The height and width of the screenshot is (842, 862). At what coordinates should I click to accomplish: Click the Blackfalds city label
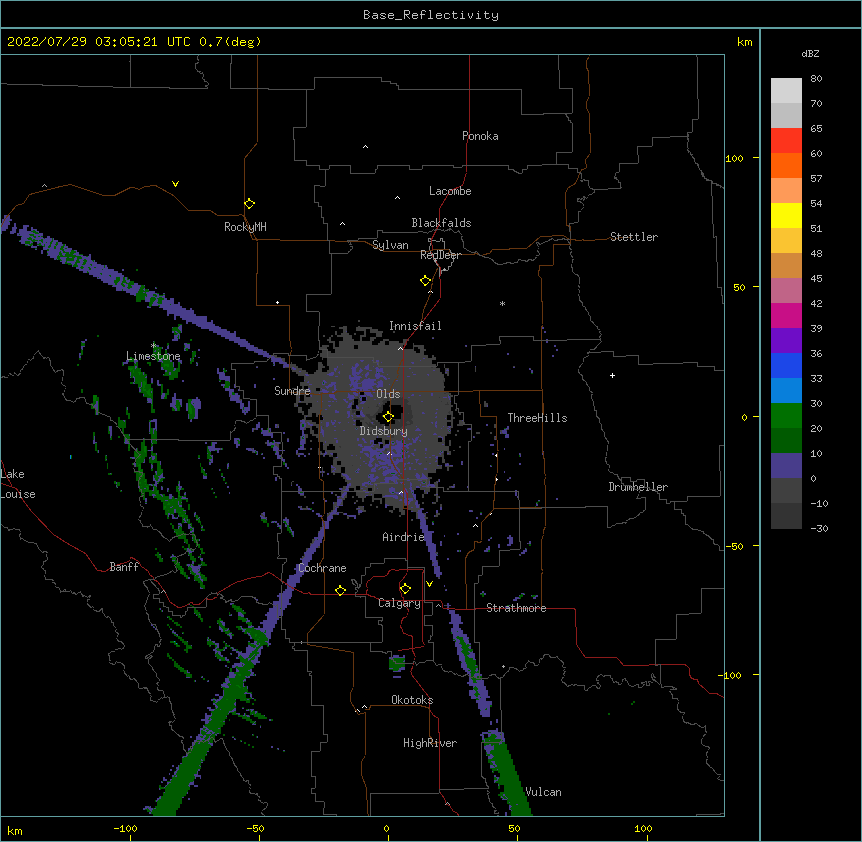tap(441, 223)
